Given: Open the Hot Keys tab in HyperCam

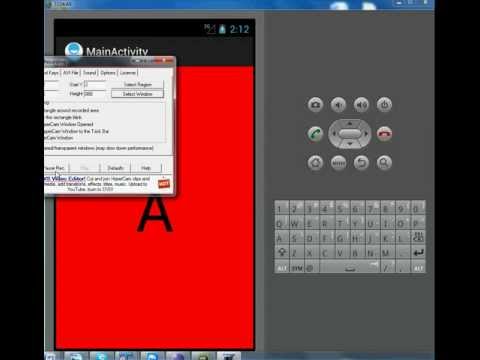Looking at the screenshot, I should click(52, 73).
